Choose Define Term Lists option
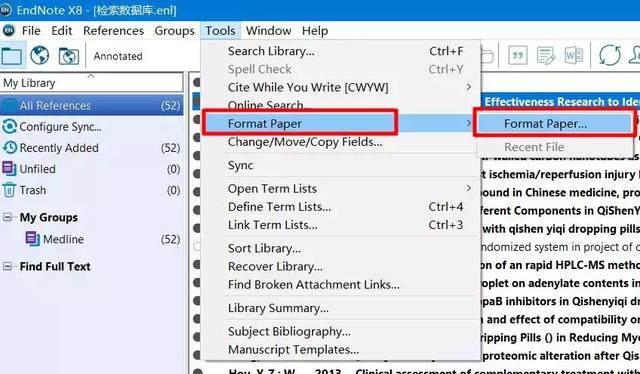Image resolution: width=640 pixels, height=374 pixels. [x=341, y=207]
